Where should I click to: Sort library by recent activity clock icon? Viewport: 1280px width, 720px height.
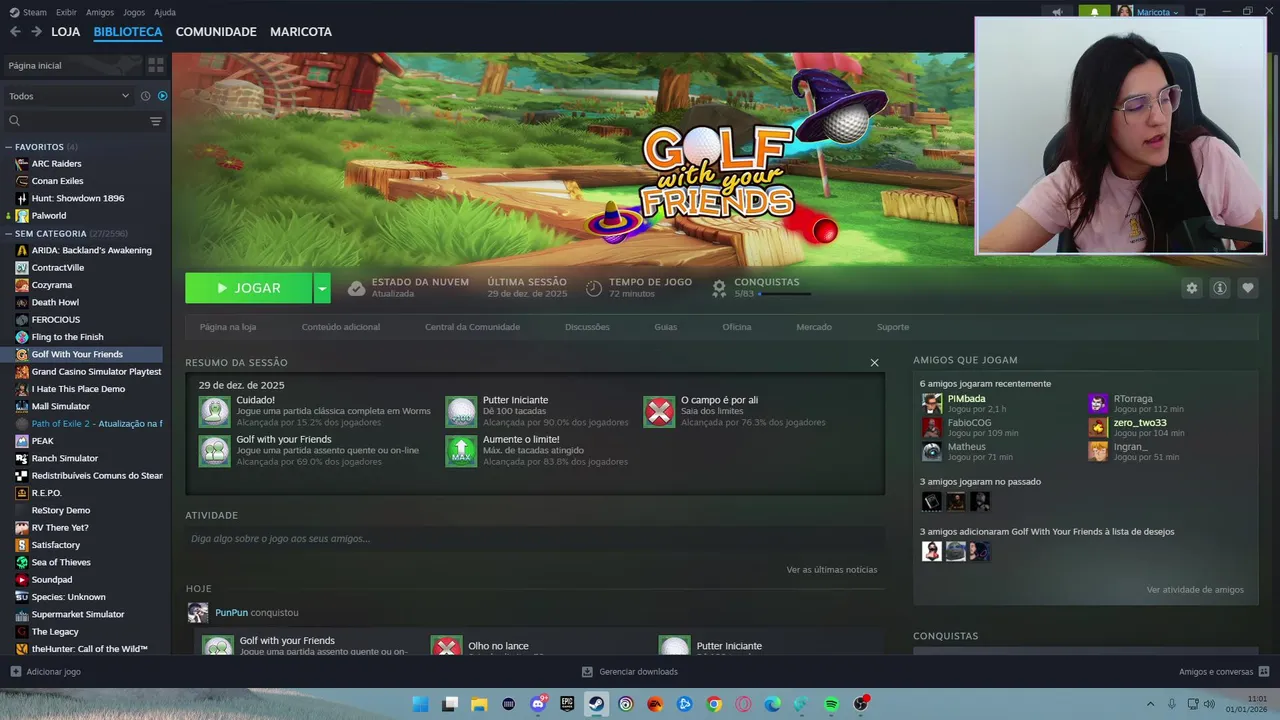tap(145, 96)
